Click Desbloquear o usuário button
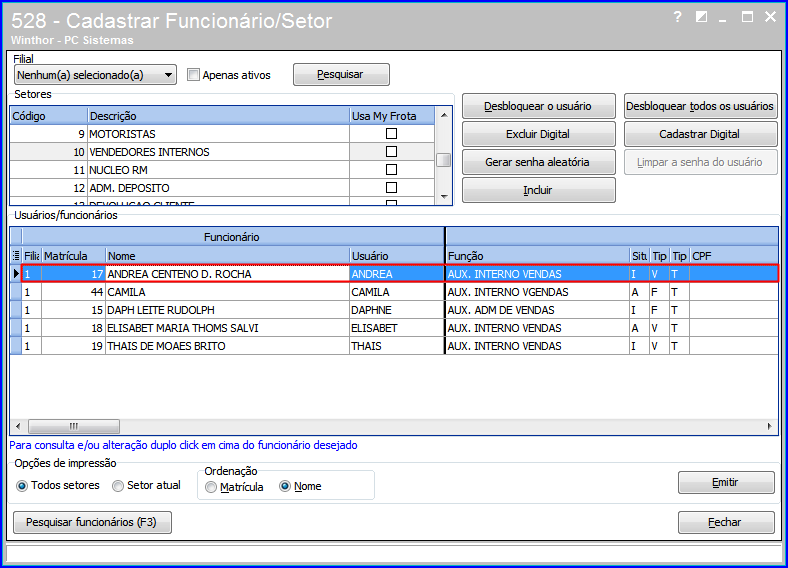Viewport: 788px width, 568px height. point(539,106)
